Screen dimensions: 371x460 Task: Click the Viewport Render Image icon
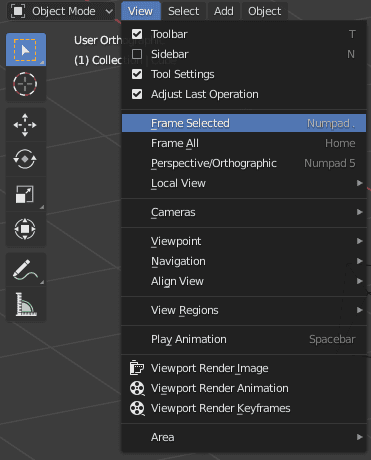coord(137,368)
